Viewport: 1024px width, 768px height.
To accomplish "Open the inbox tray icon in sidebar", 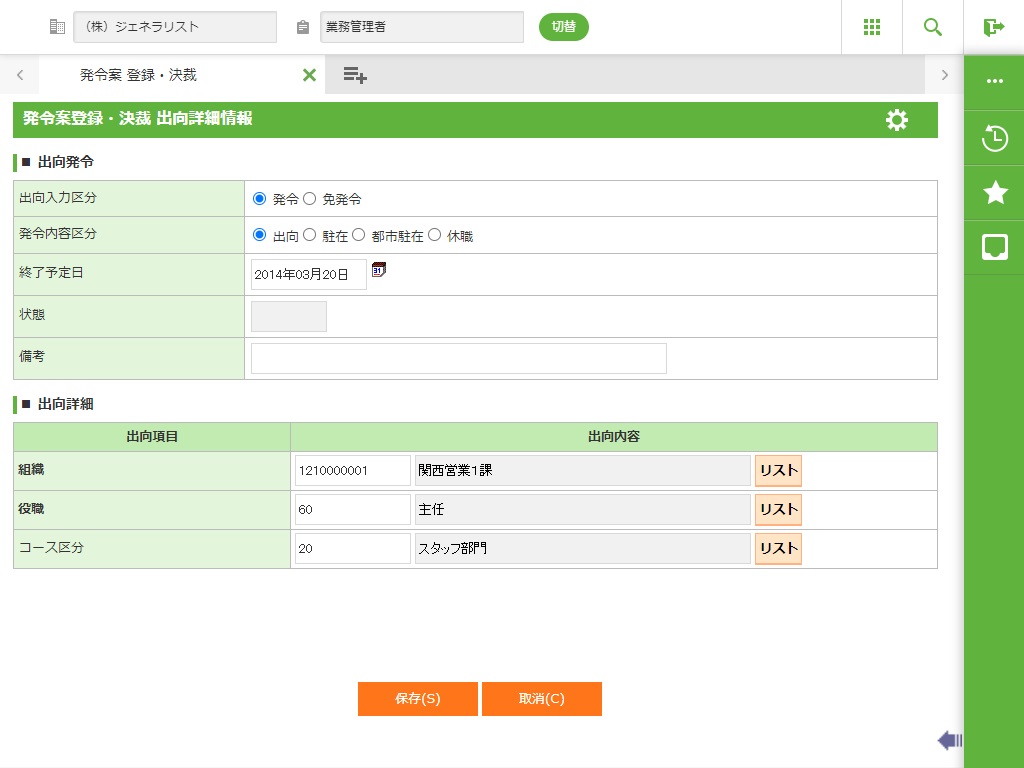I will tap(995, 247).
